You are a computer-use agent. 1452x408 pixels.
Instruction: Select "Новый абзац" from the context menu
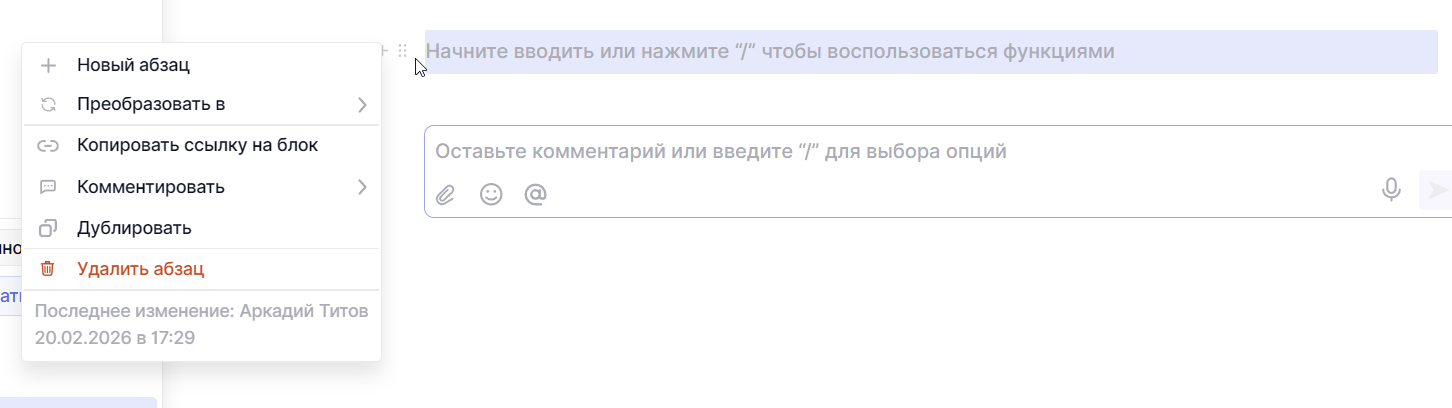coord(133,65)
